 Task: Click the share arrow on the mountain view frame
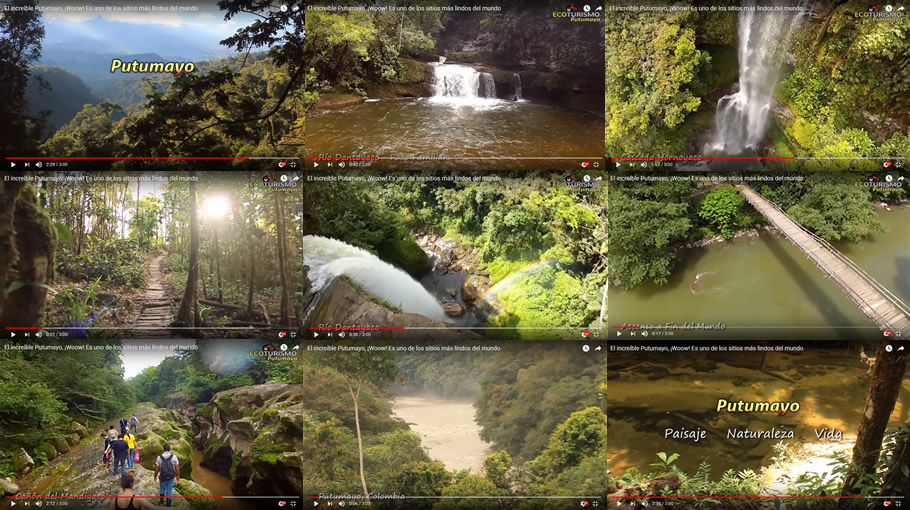pos(296,9)
